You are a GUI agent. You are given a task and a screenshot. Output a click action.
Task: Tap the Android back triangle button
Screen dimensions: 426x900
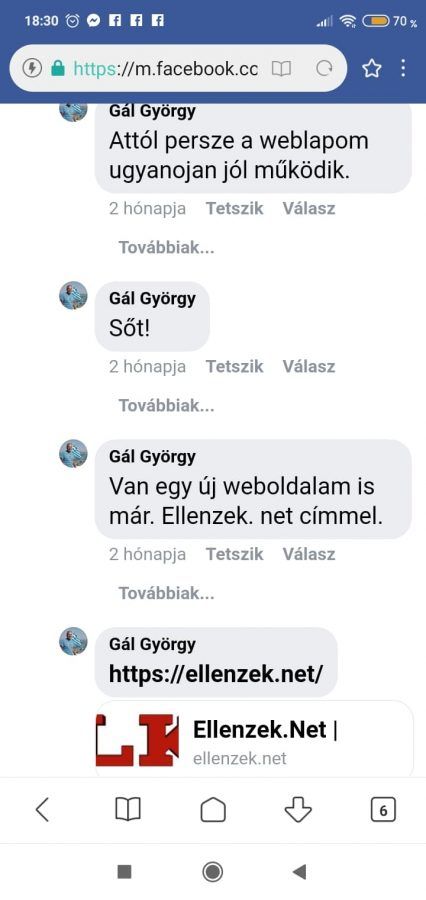point(299,872)
